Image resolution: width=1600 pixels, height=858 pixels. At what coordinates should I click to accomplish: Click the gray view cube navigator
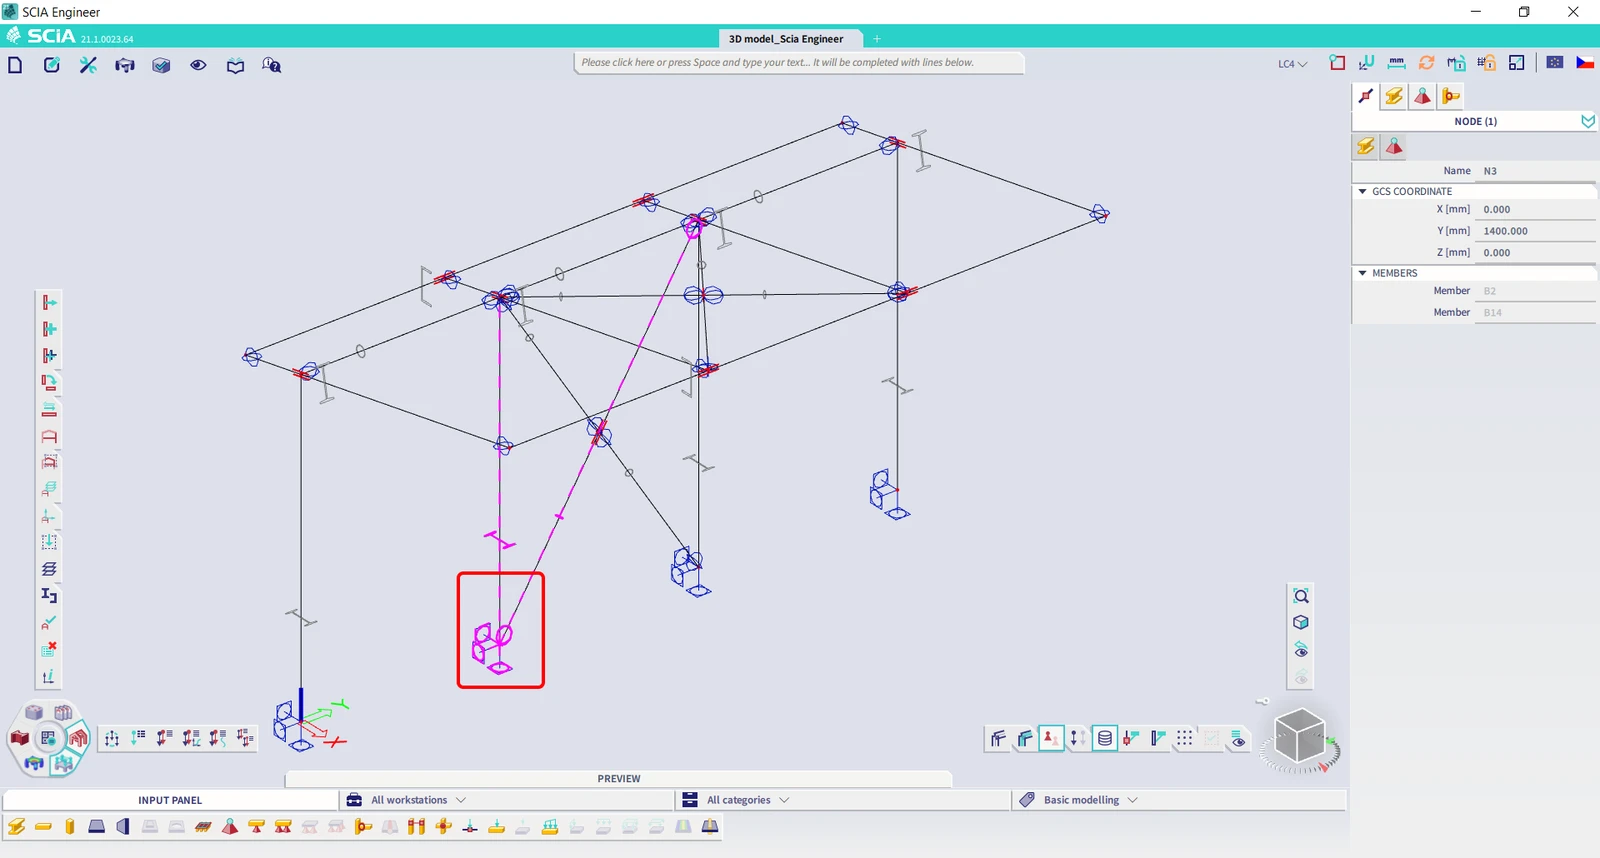click(1300, 739)
